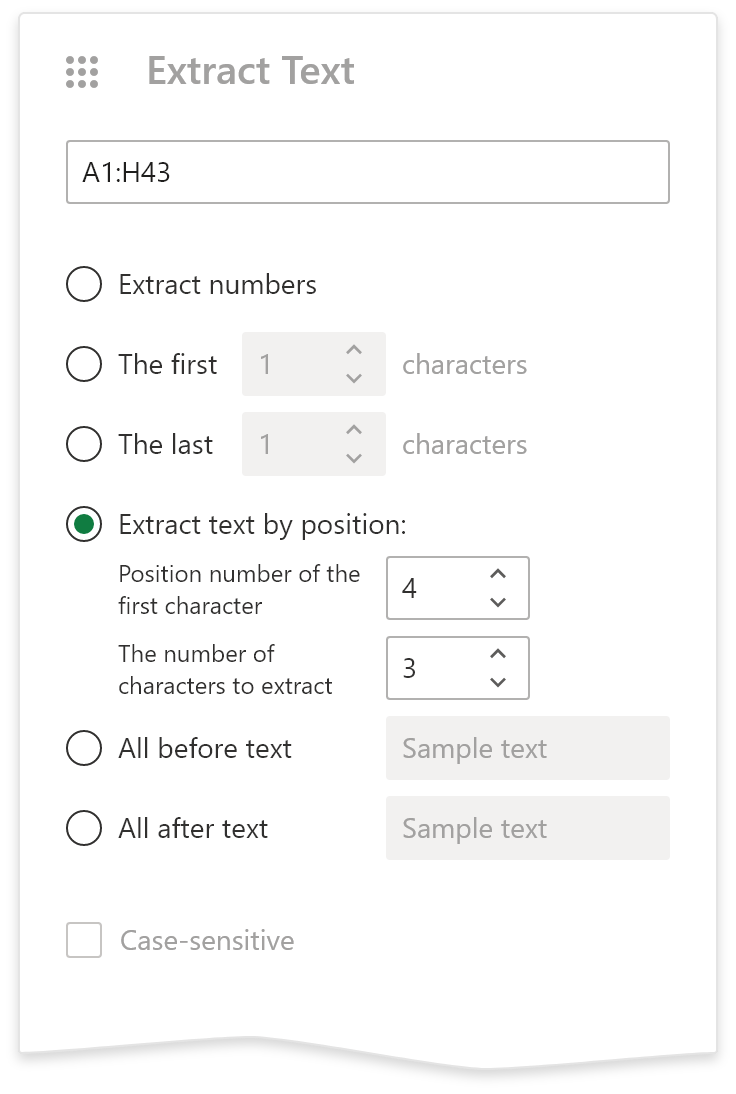This screenshot has height=1094, width=736.
Task: Choose the 'The last' characters option
Action: (x=84, y=444)
